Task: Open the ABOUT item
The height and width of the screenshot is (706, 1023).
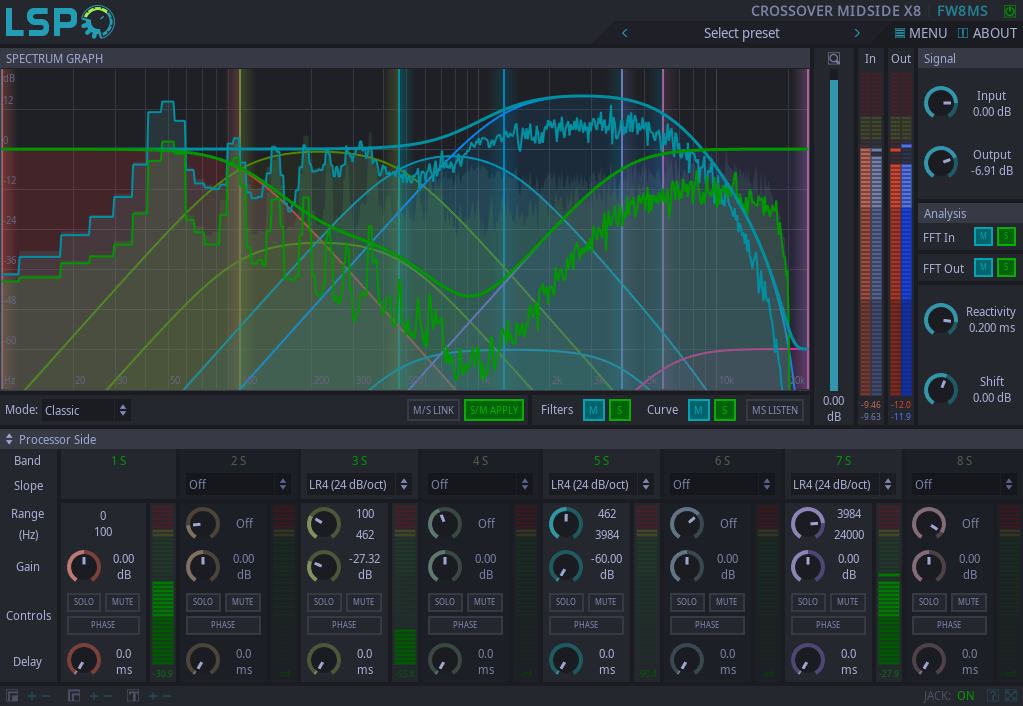Action: [x=987, y=33]
